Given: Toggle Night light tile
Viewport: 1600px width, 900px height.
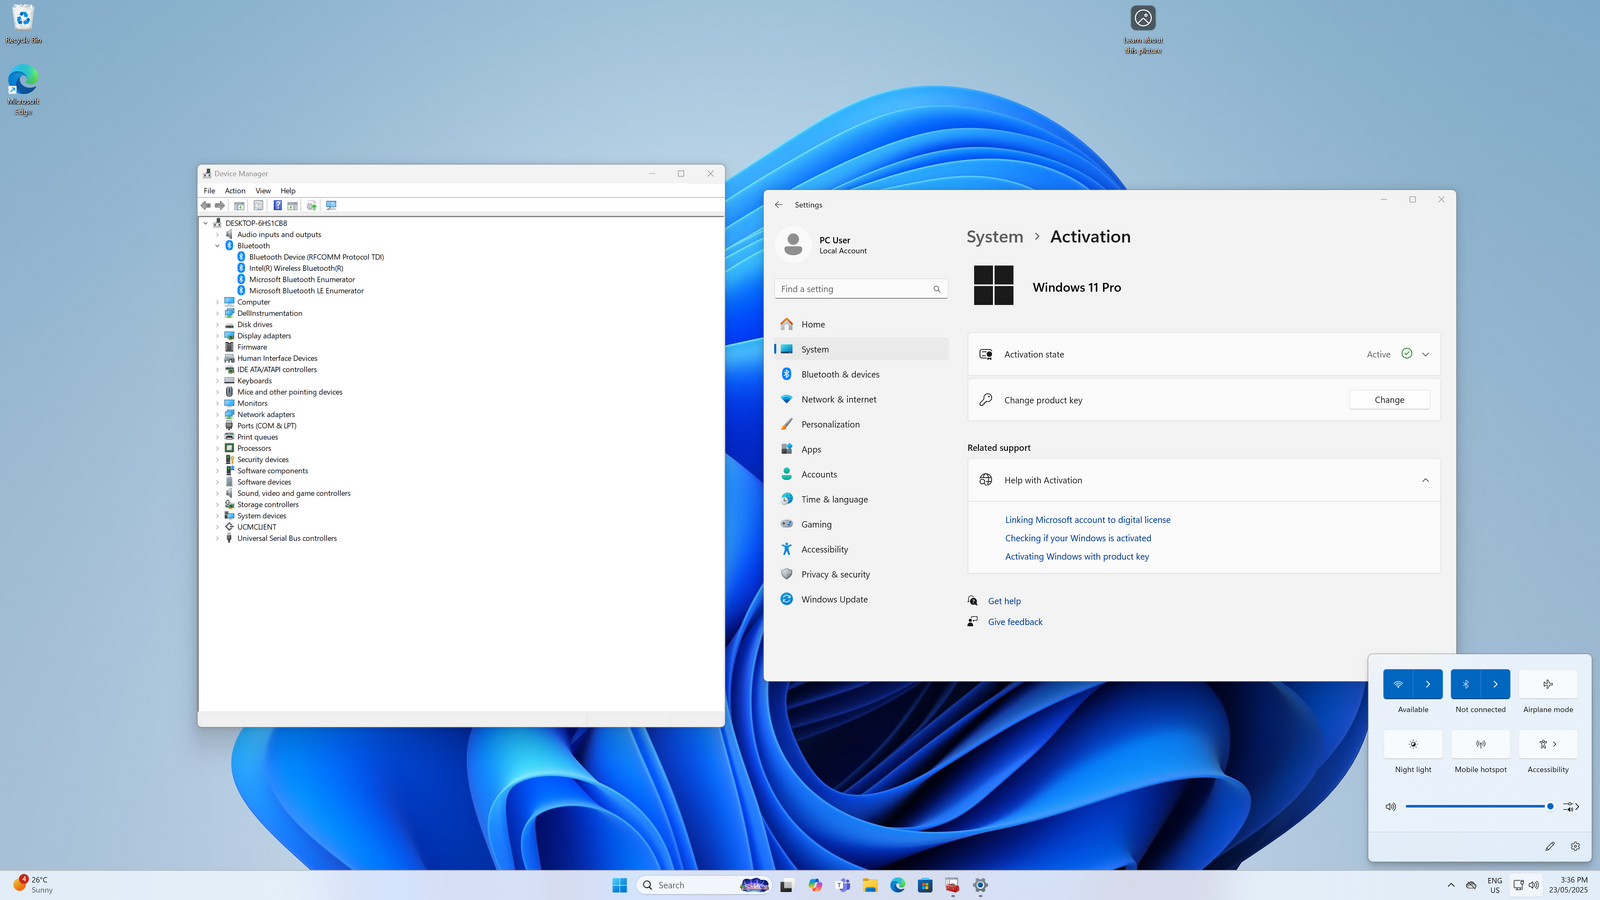Looking at the screenshot, I should click(x=1413, y=744).
